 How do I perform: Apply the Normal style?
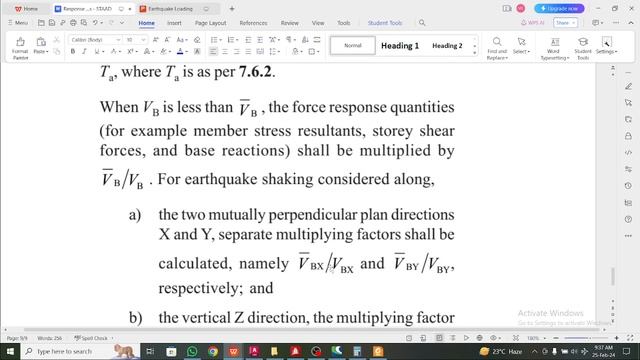click(x=353, y=45)
